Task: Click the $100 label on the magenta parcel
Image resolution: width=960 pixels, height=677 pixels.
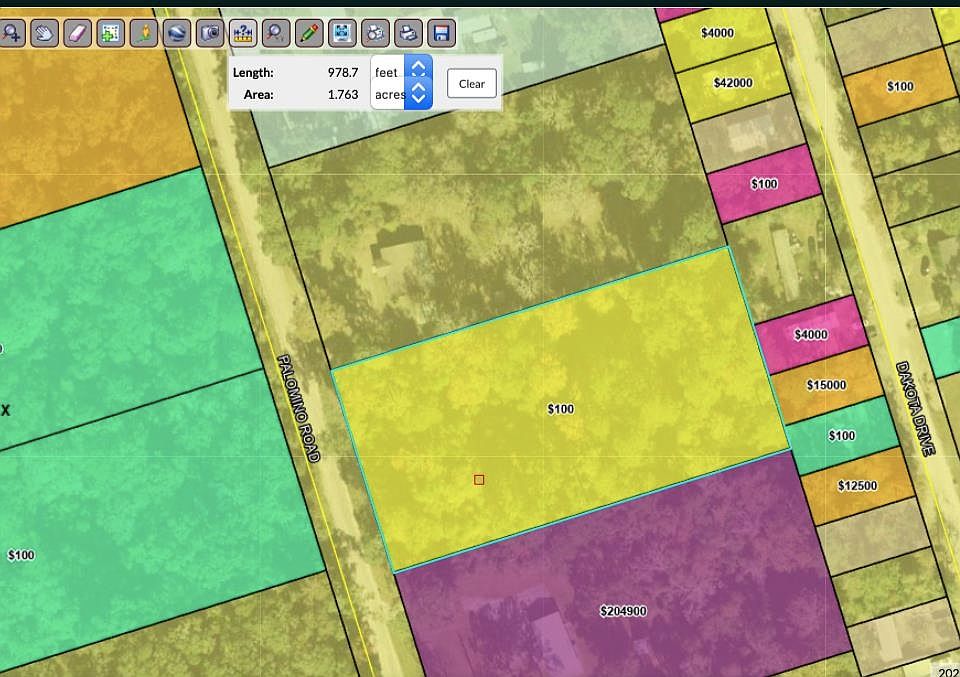Action: [764, 184]
